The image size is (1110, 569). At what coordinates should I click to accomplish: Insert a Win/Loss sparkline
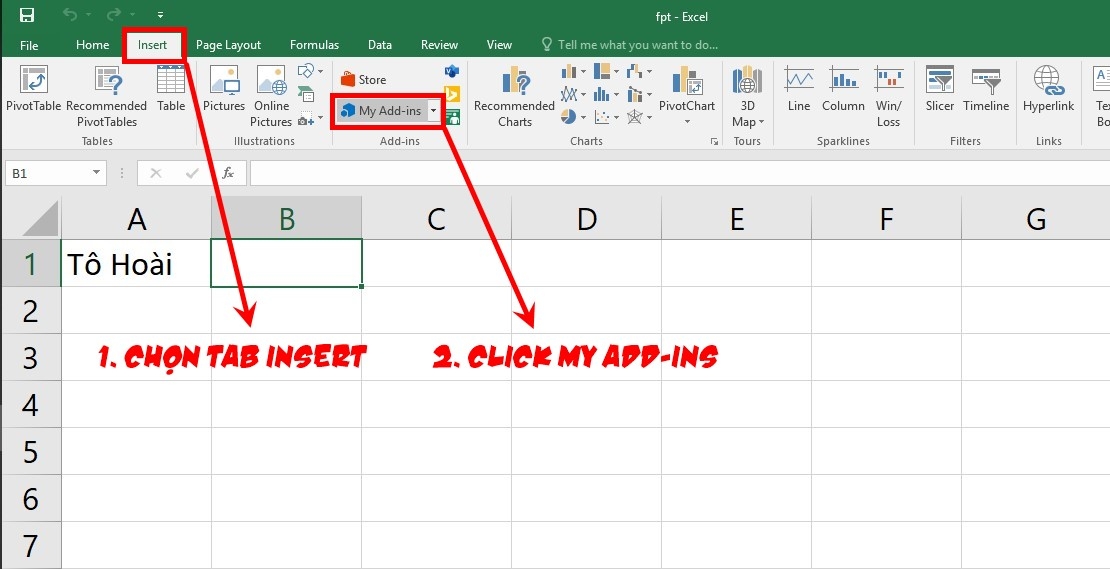tap(888, 96)
